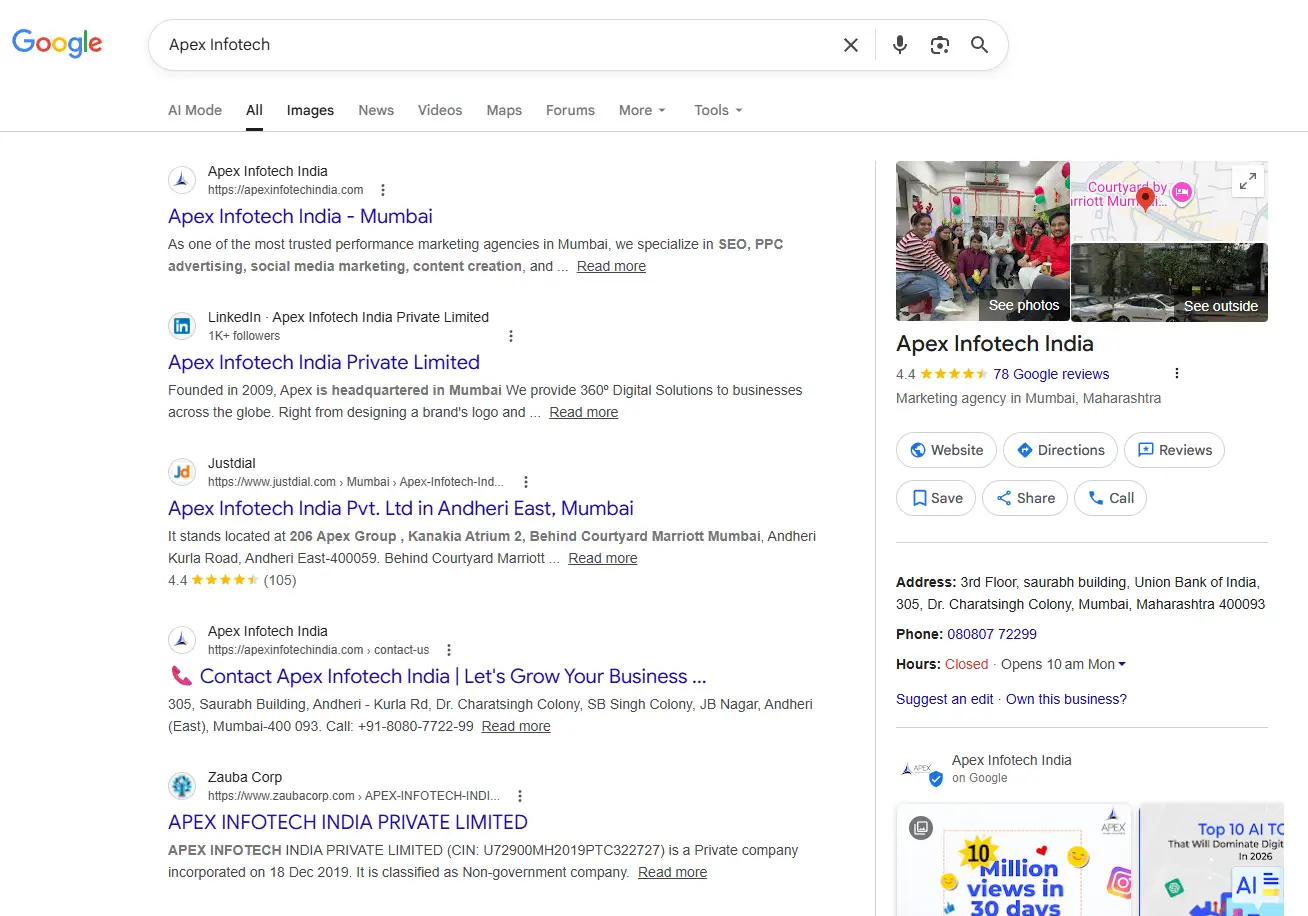Switch to the Images tab

[x=310, y=110]
